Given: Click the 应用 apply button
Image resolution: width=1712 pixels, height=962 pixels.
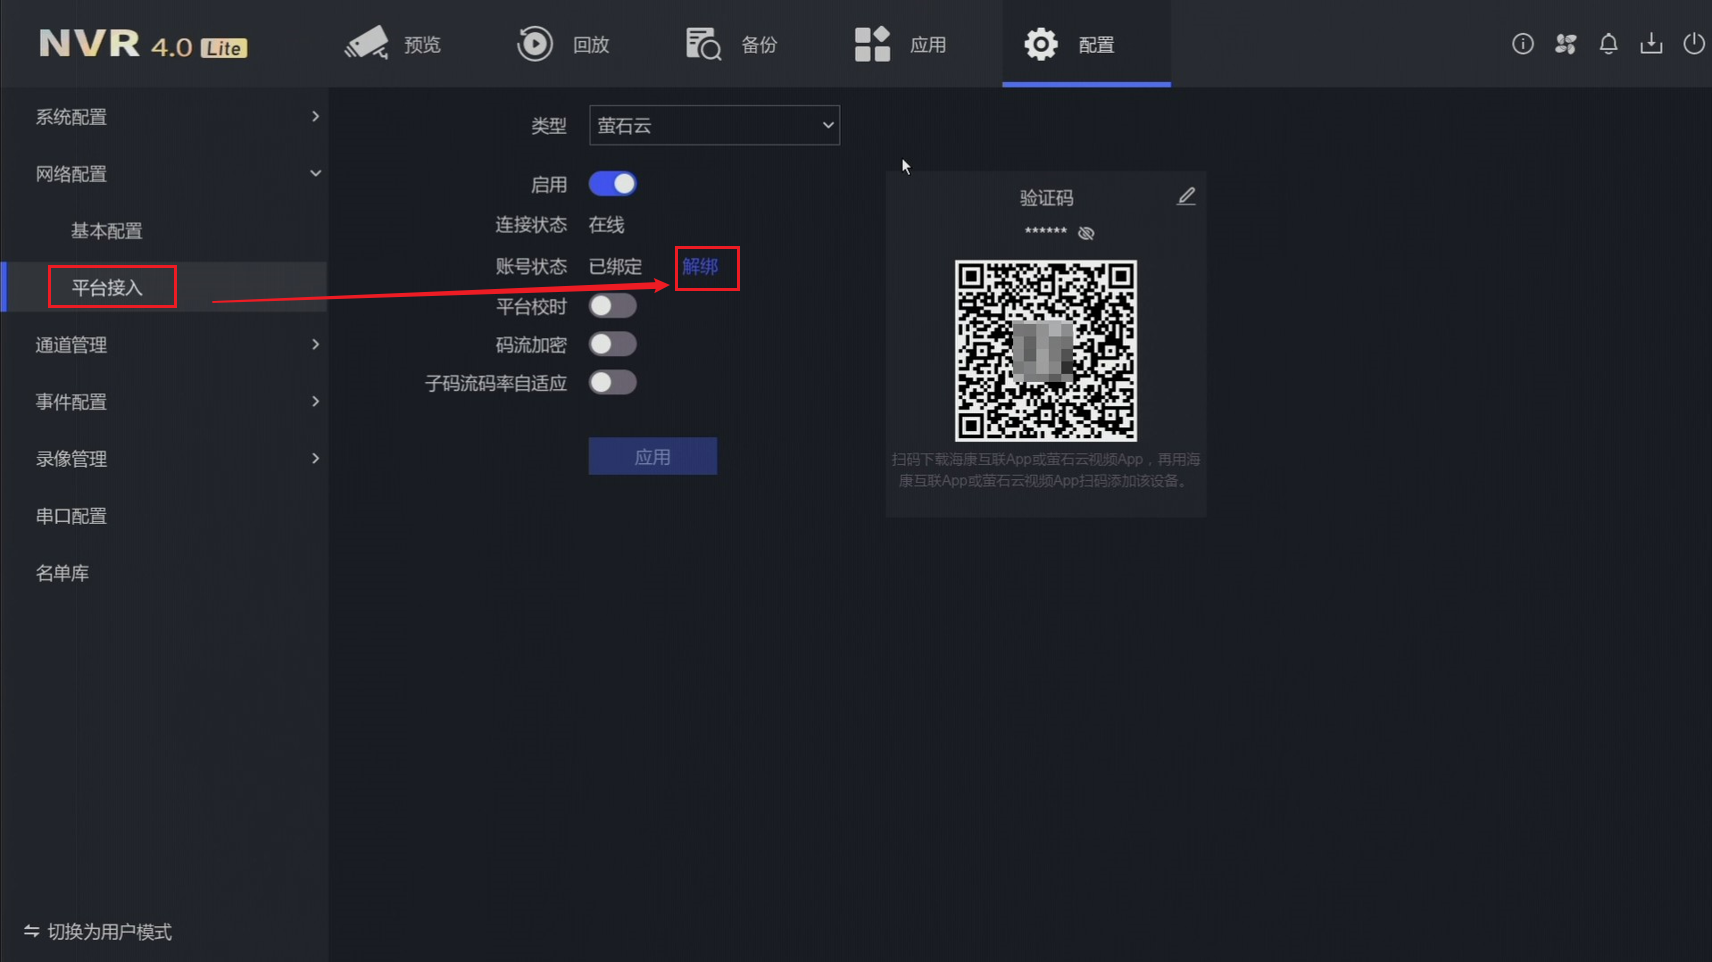Looking at the screenshot, I should click(x=652, y=457).
